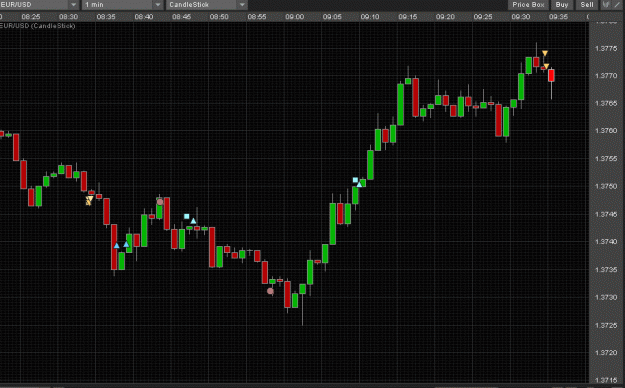Click the Price Box button
The width and height of the screenshot is (625, 388).
pyautogui.click(x=528, y=5)
